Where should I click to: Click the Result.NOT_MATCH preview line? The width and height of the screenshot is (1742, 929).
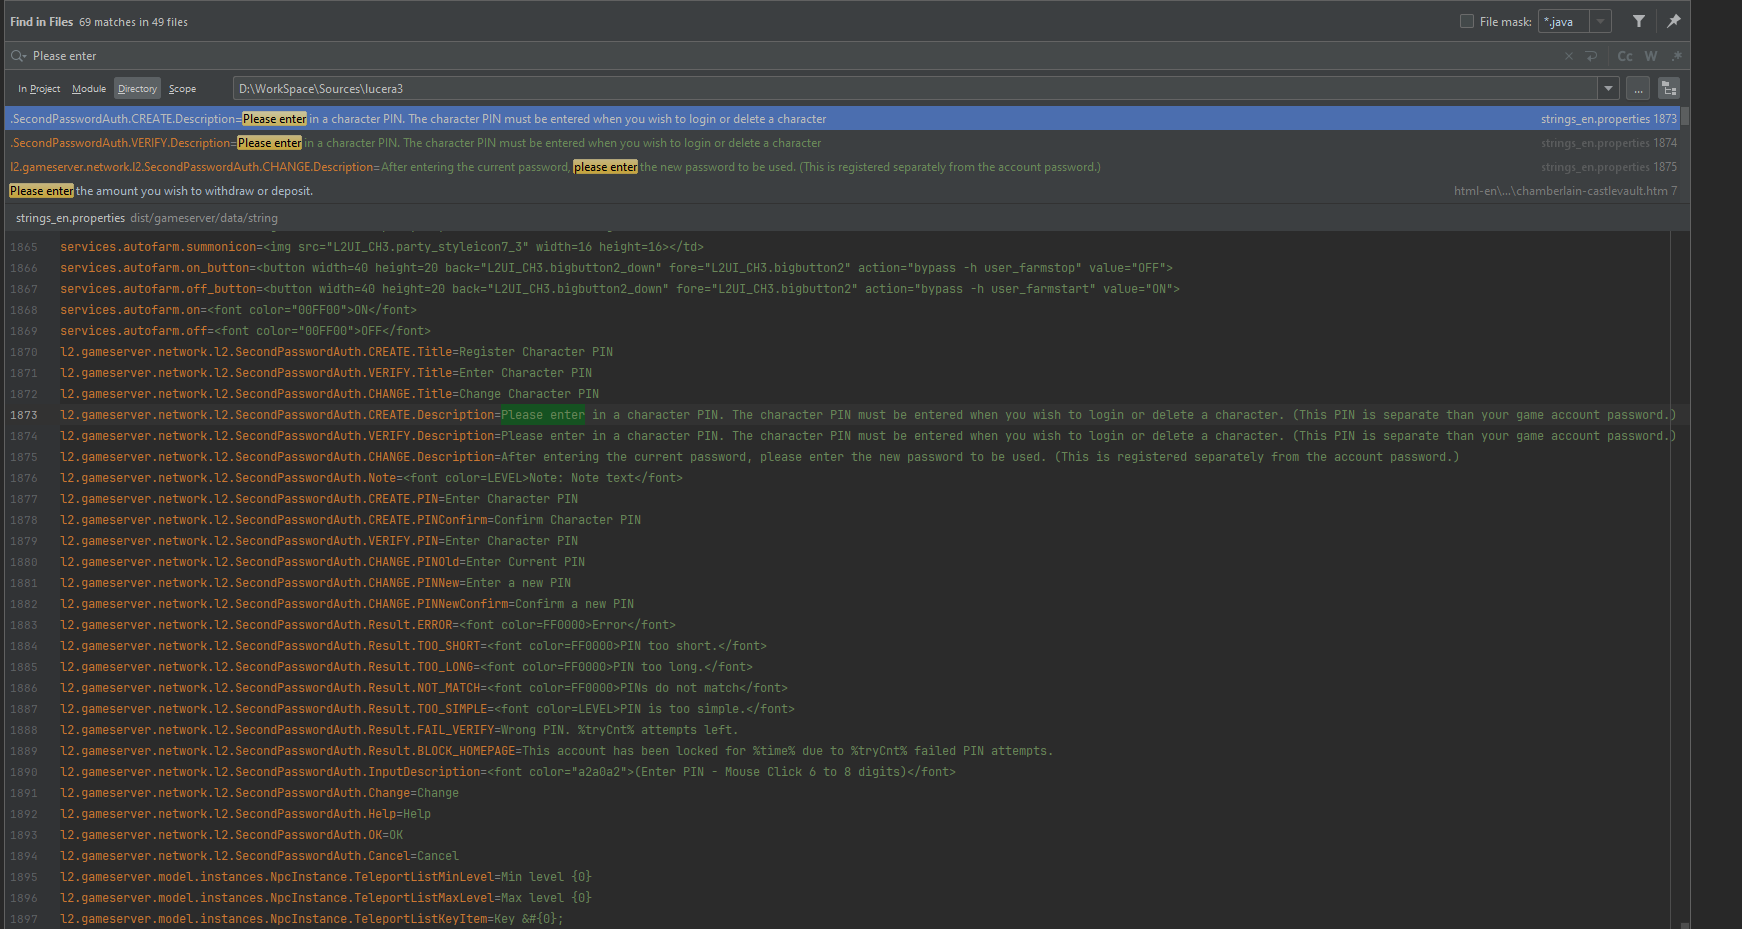tap(424, 688)
